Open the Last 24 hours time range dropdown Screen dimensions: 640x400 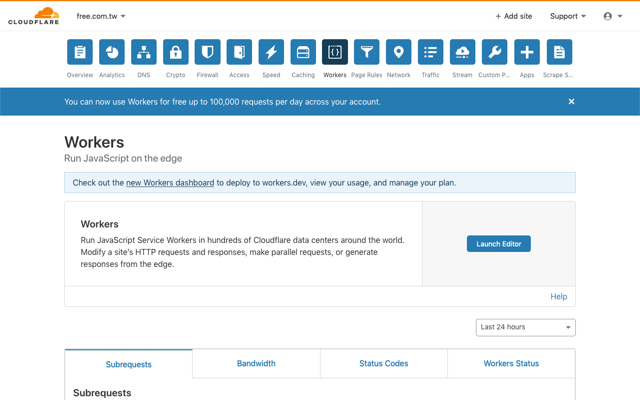point(526,327)
